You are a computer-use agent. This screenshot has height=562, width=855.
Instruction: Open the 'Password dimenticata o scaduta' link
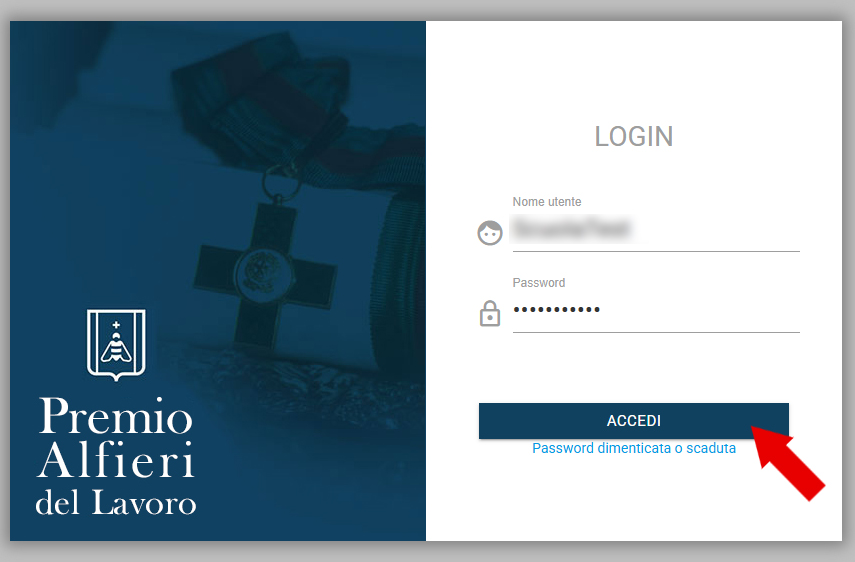pos(634,448)
